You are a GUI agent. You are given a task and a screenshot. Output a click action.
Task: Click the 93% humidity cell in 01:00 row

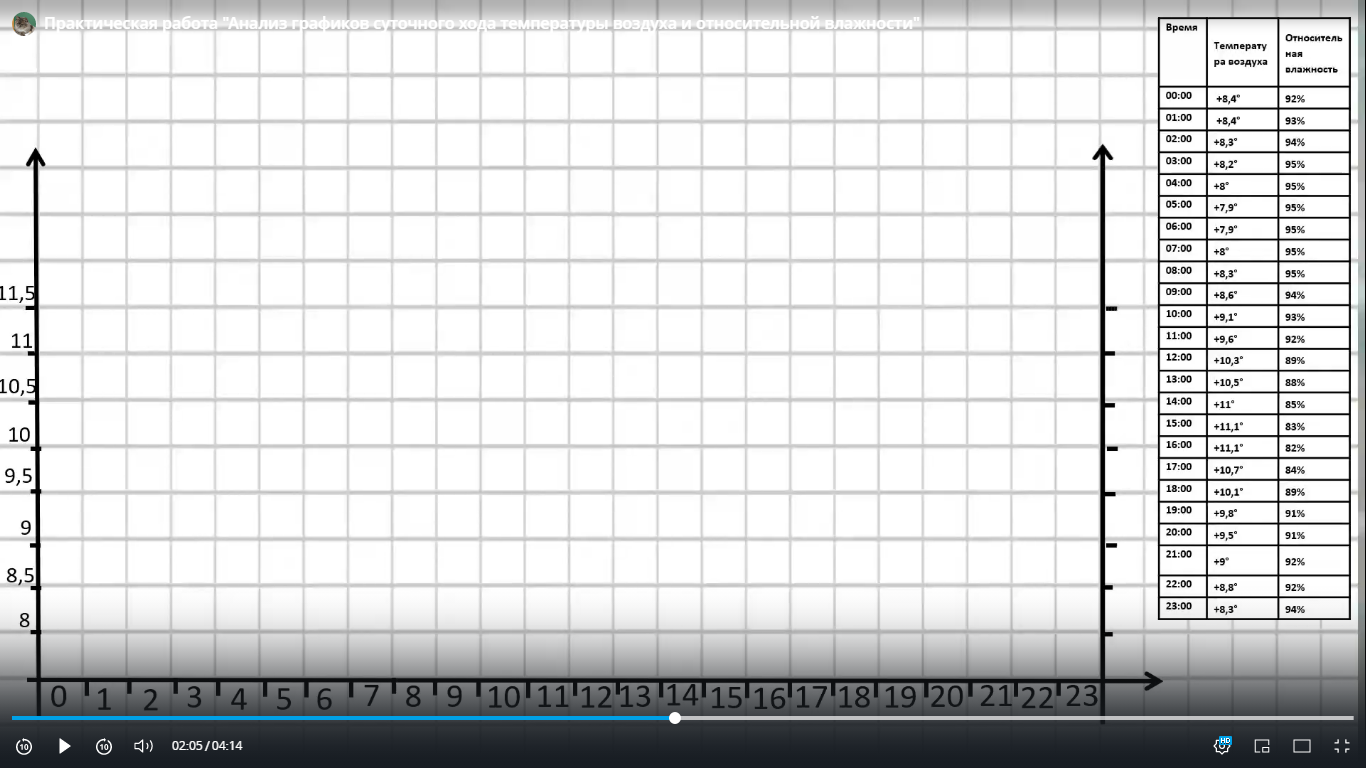tap(1314, 120)
